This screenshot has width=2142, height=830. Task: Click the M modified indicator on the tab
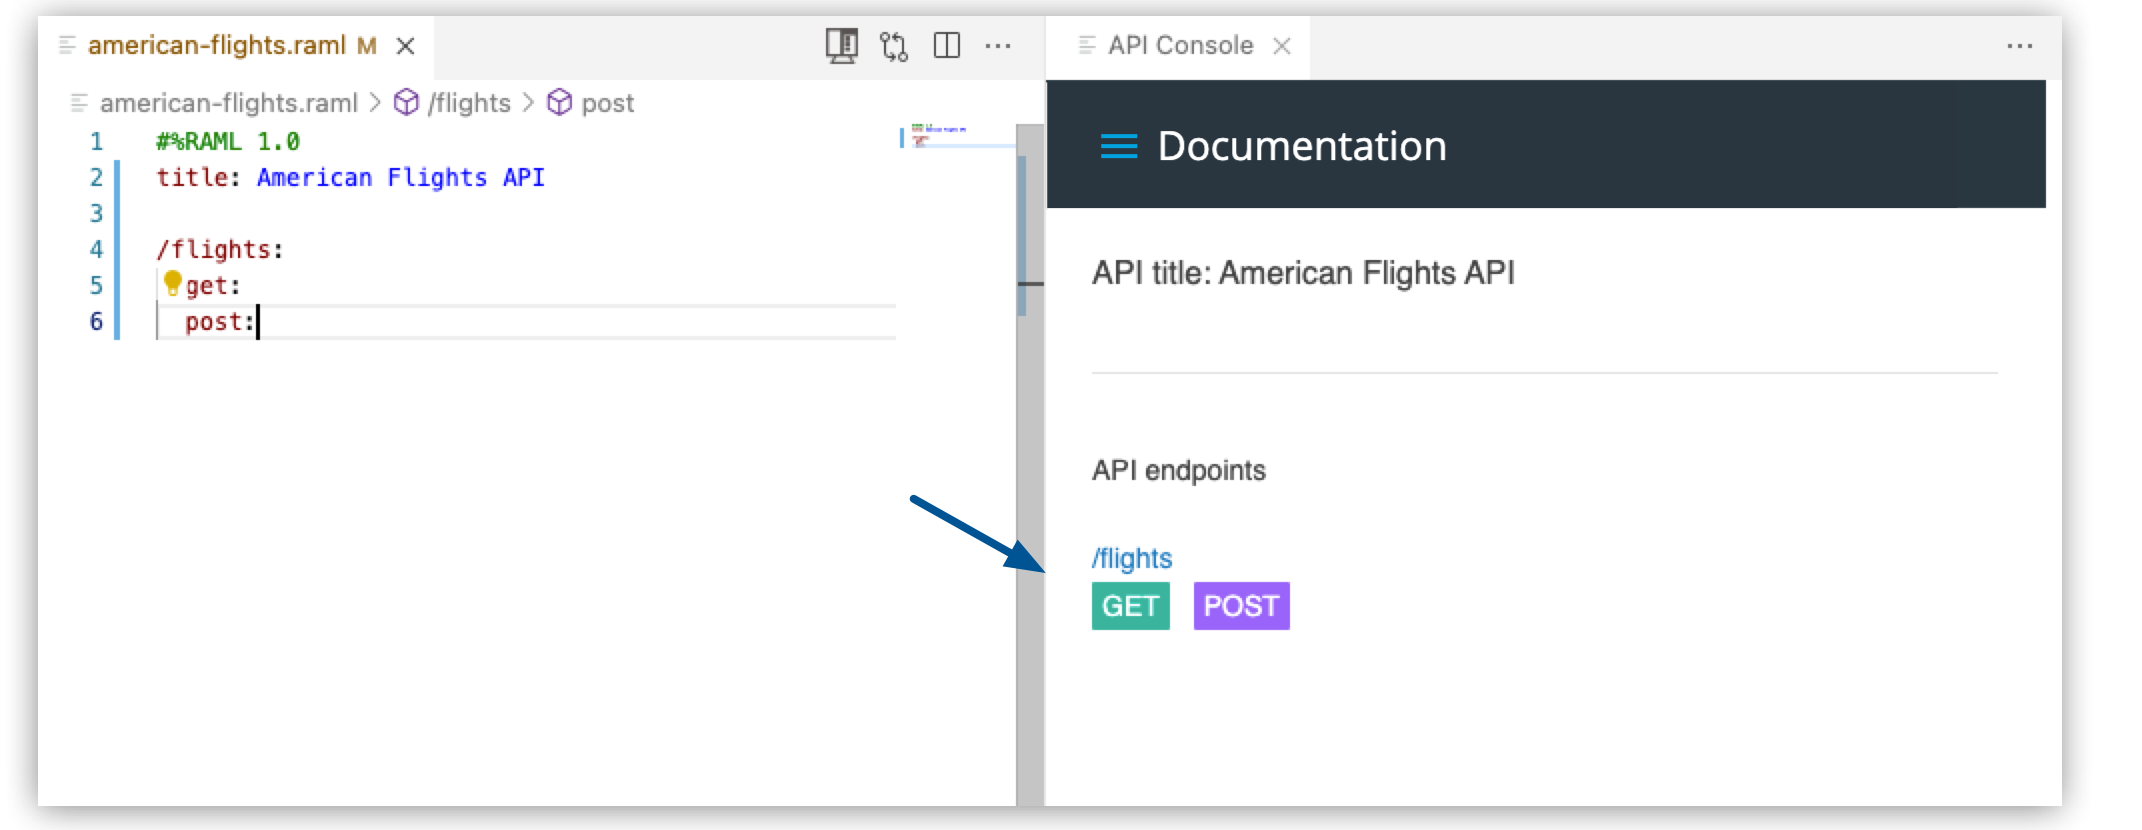pyautogui.click(x=367, y=46)
